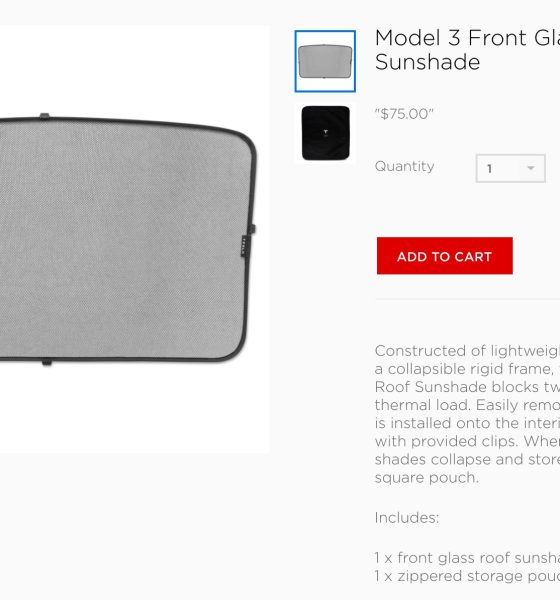
Task: Click the Includes: heading text
Action: (407, 518)
